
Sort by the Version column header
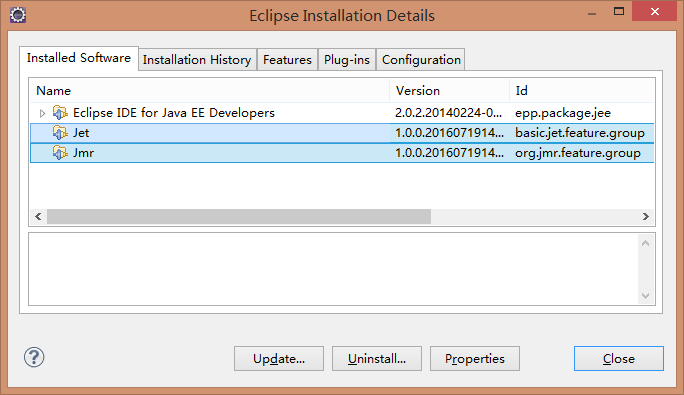coord(449,91)
